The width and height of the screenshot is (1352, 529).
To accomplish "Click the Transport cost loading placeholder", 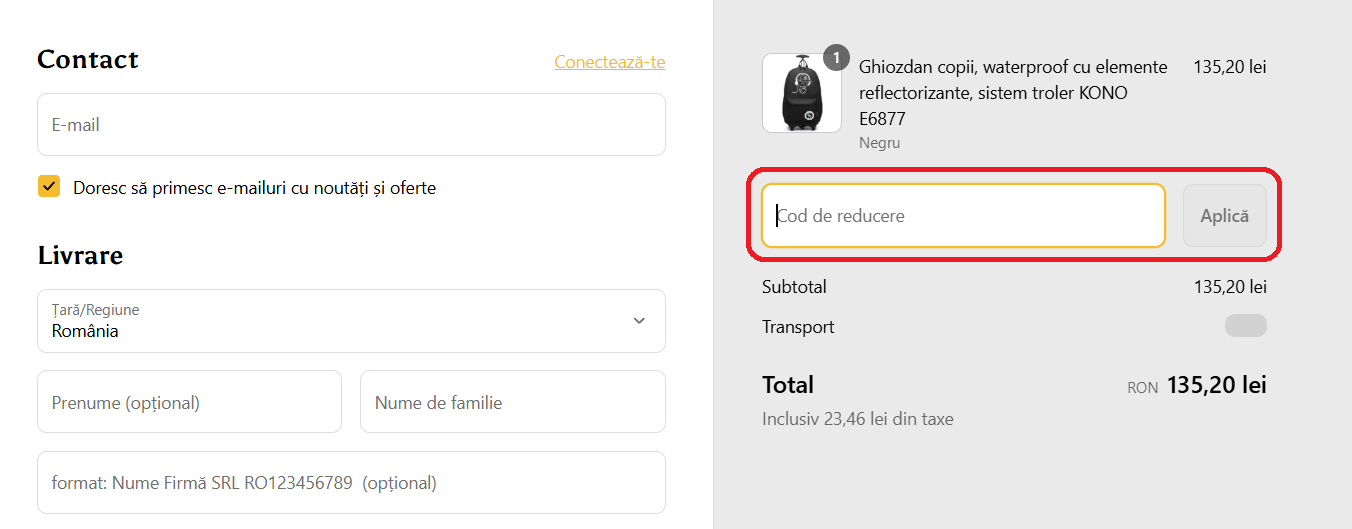I will 1245,326.
